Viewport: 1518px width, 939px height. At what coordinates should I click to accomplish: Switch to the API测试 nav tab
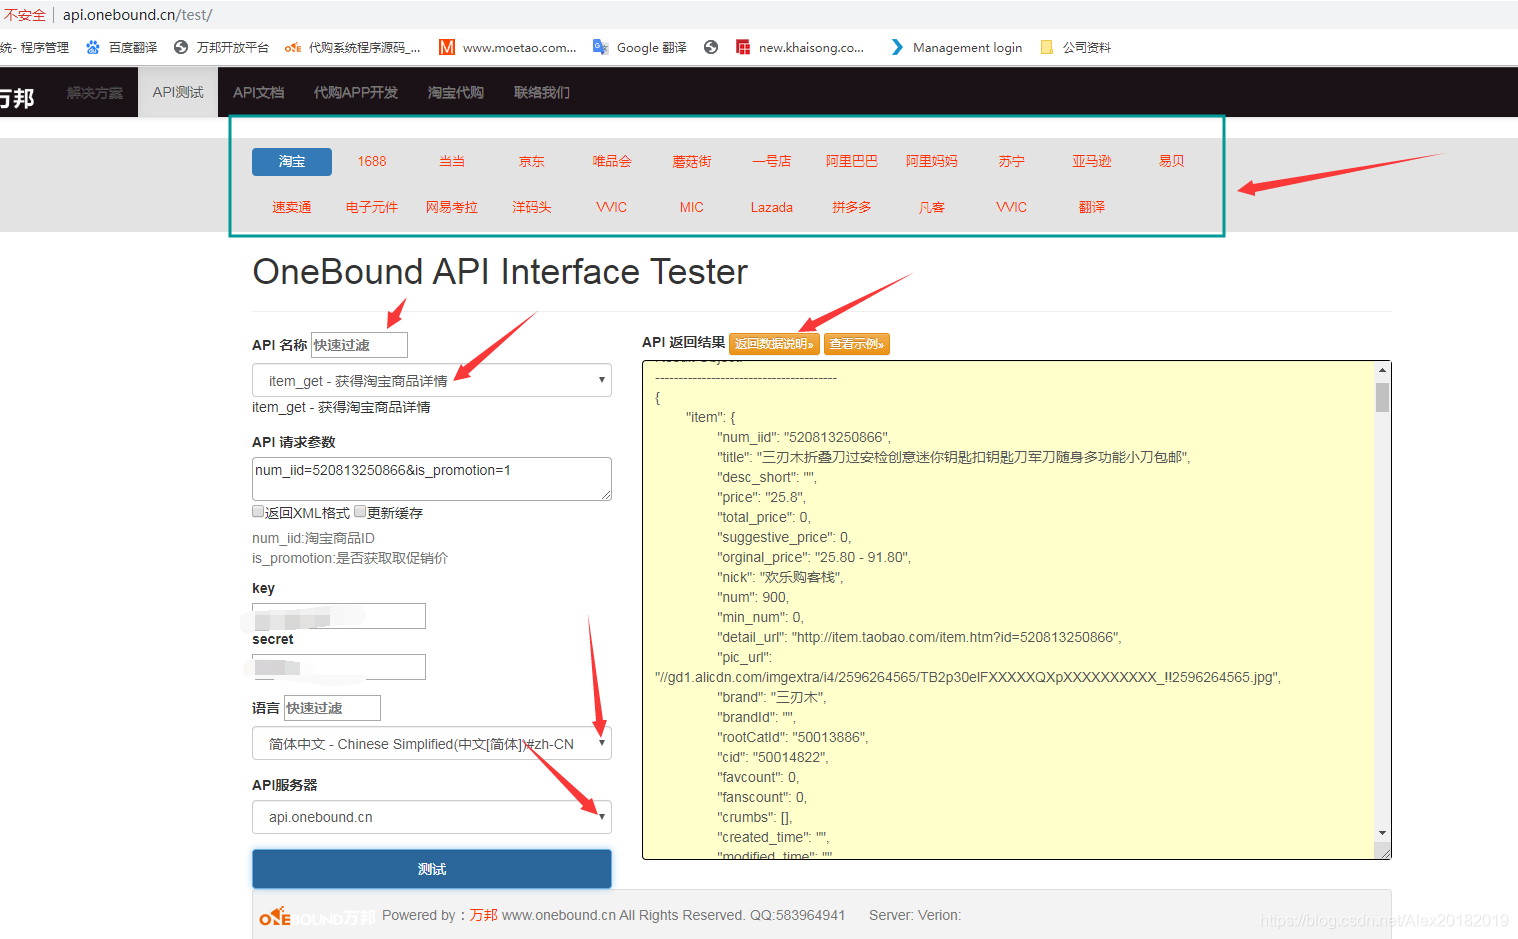click(178, 92)
